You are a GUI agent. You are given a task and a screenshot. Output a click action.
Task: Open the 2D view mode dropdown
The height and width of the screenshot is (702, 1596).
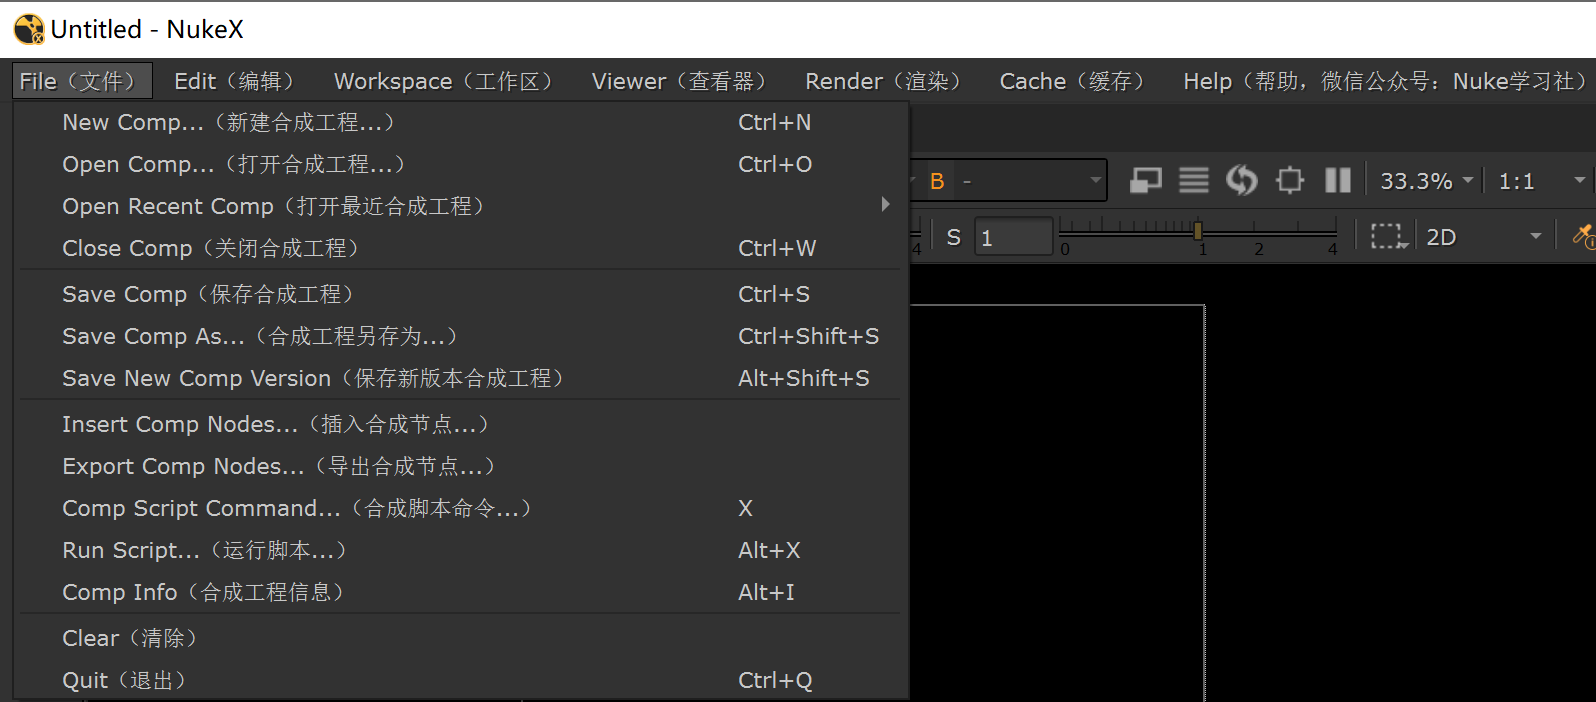(x=1485, y=237)
